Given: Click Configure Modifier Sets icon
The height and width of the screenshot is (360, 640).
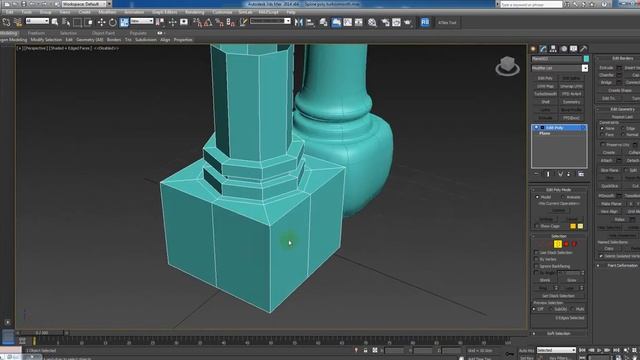Looking at the screenshot, I should 580,174.
